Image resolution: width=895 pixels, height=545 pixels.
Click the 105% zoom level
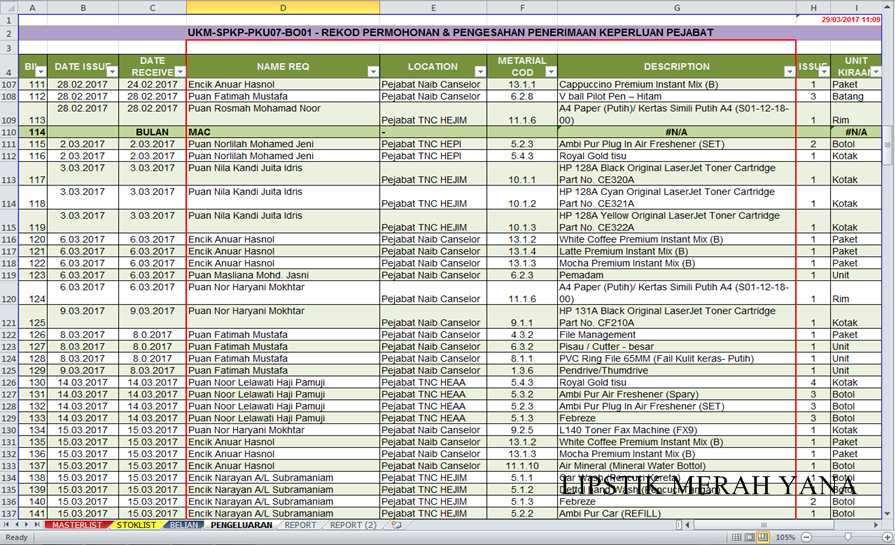(x=785, y=537)
